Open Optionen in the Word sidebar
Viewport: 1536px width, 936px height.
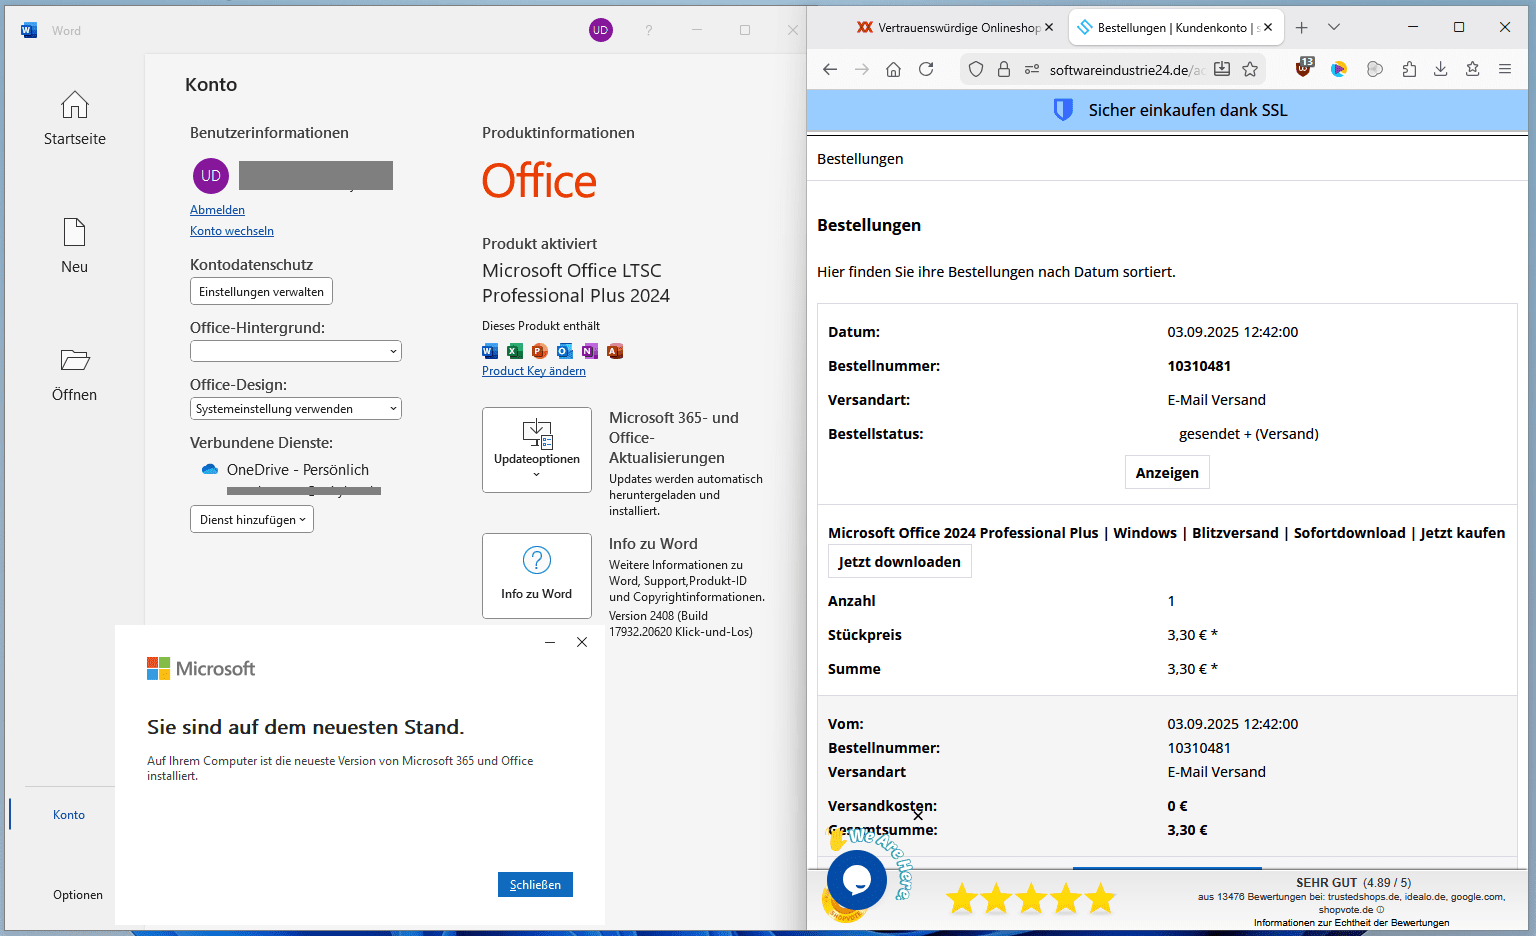tap(78, 895)
